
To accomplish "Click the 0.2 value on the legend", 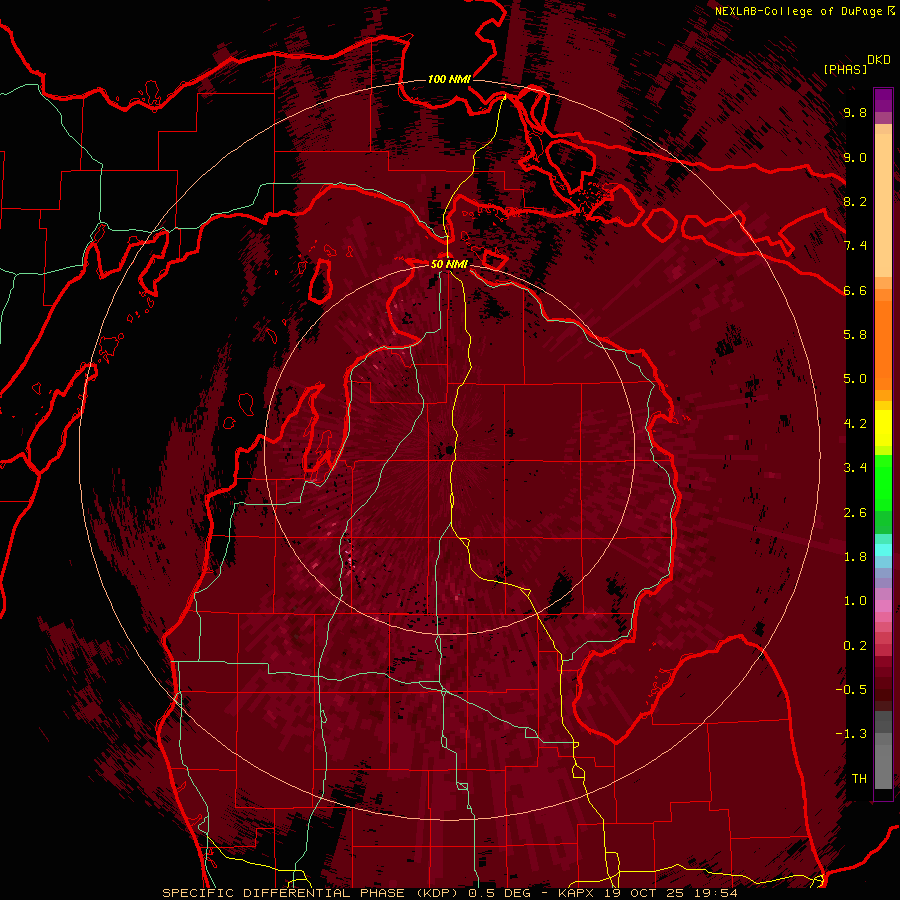I will pyautogui.click(x=855, y=645).
